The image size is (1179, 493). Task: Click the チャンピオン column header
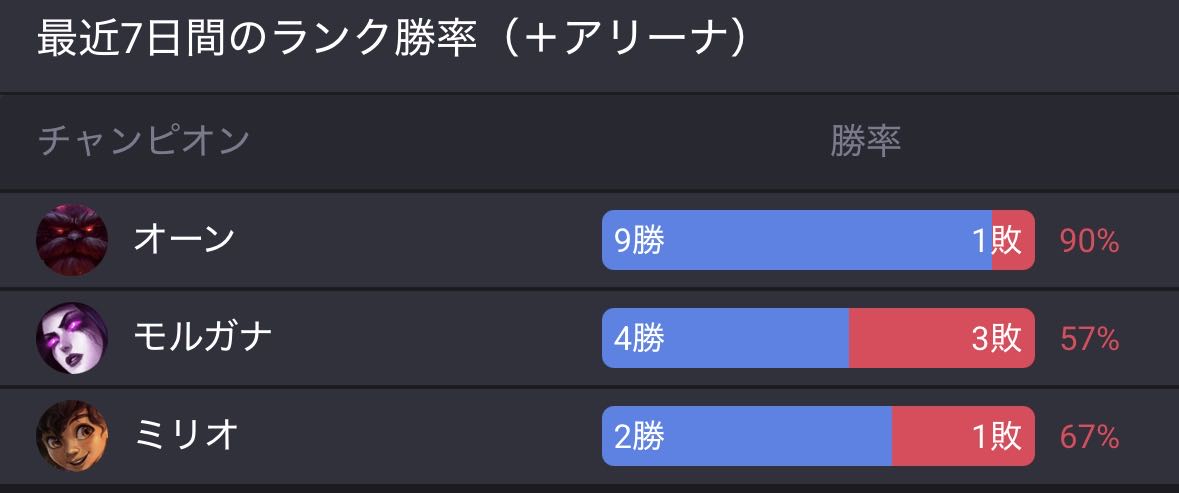(143, 141)
